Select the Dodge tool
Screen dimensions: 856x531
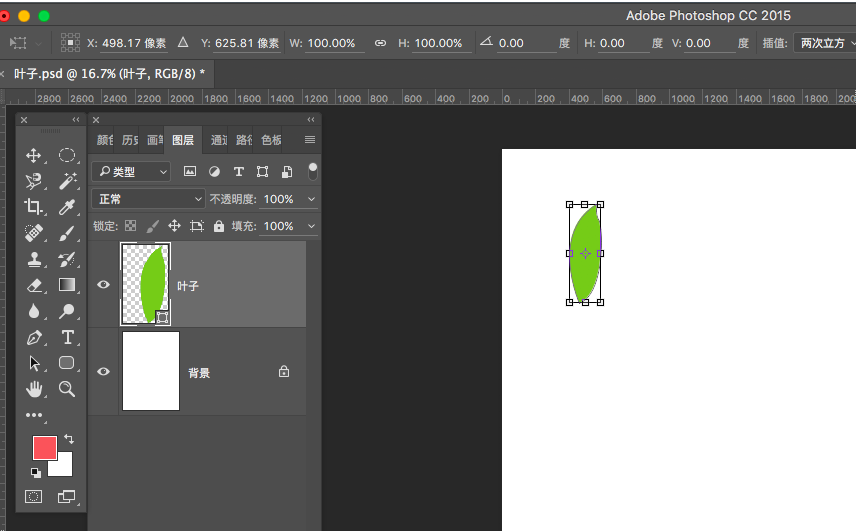pyautogui.click(x=67, y=311)
